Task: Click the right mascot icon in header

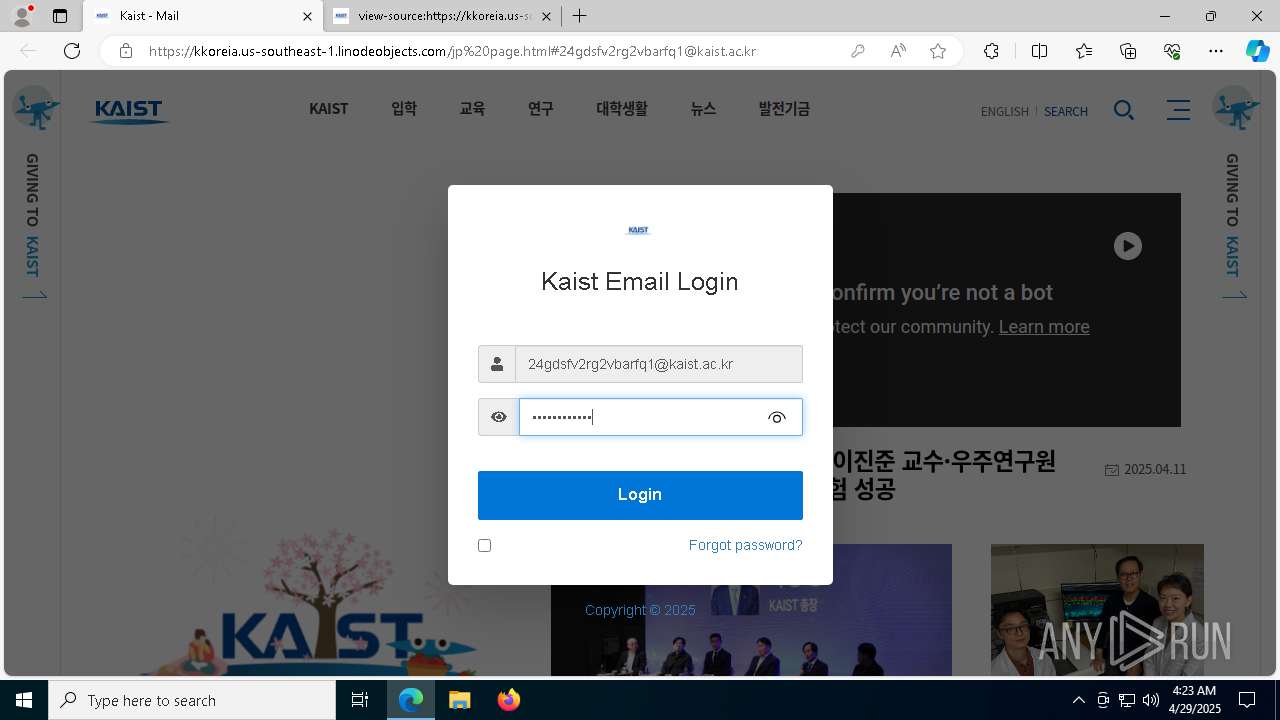Action: click(1236, 108)
